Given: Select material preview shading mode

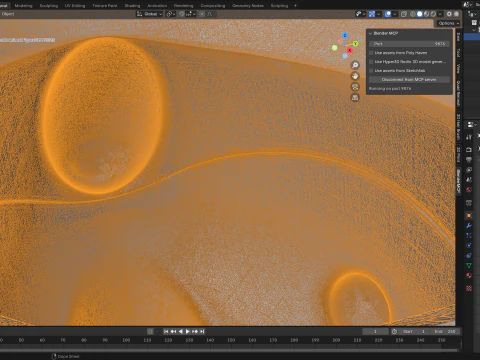Looking at the screenshot, I should 427,14.
